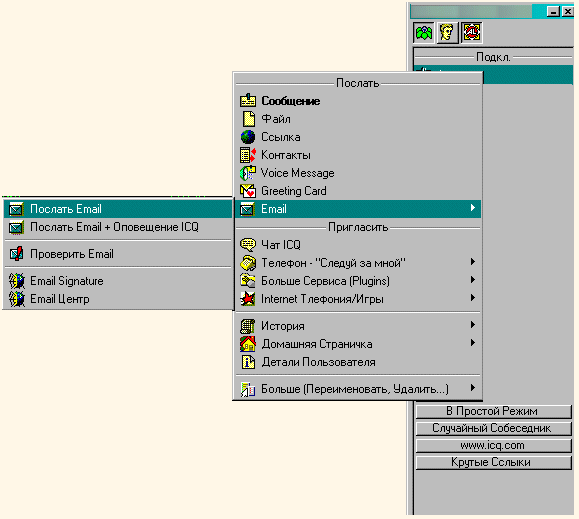This screenshot has width=579, height=519.
Task: Select Чат ICQ menu entry
Action: (x=358, y=245)
